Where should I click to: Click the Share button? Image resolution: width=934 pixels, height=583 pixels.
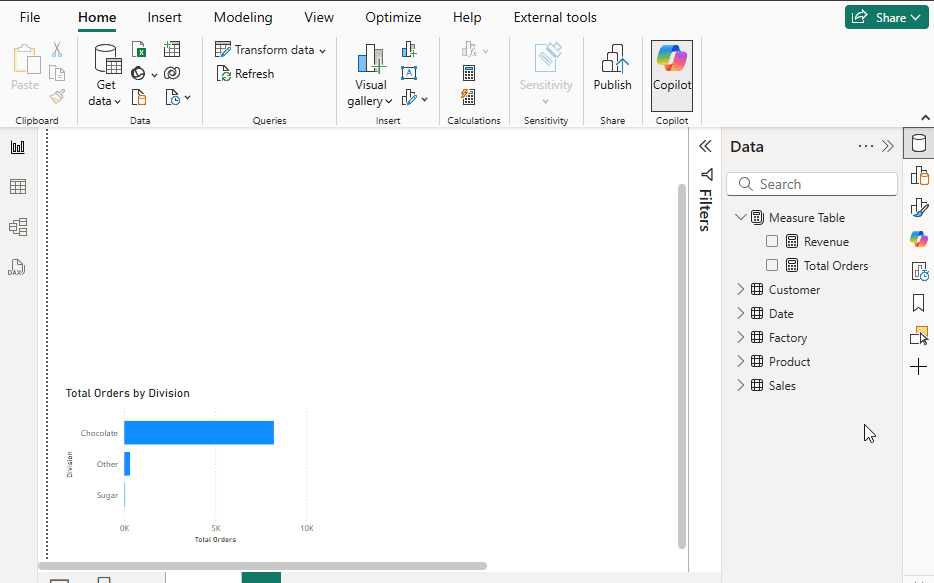[886, 17]
